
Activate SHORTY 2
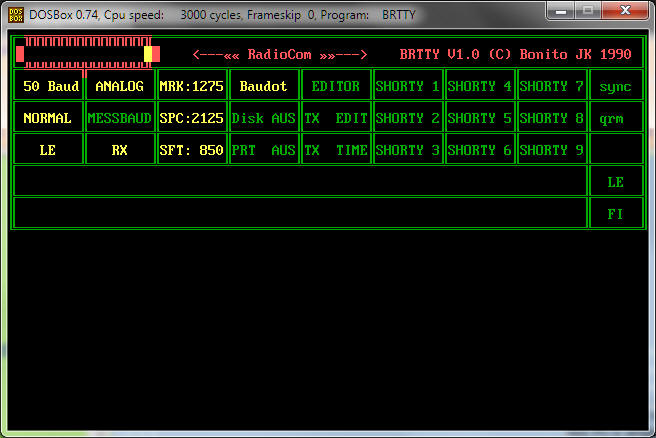[x=408, y=118]
